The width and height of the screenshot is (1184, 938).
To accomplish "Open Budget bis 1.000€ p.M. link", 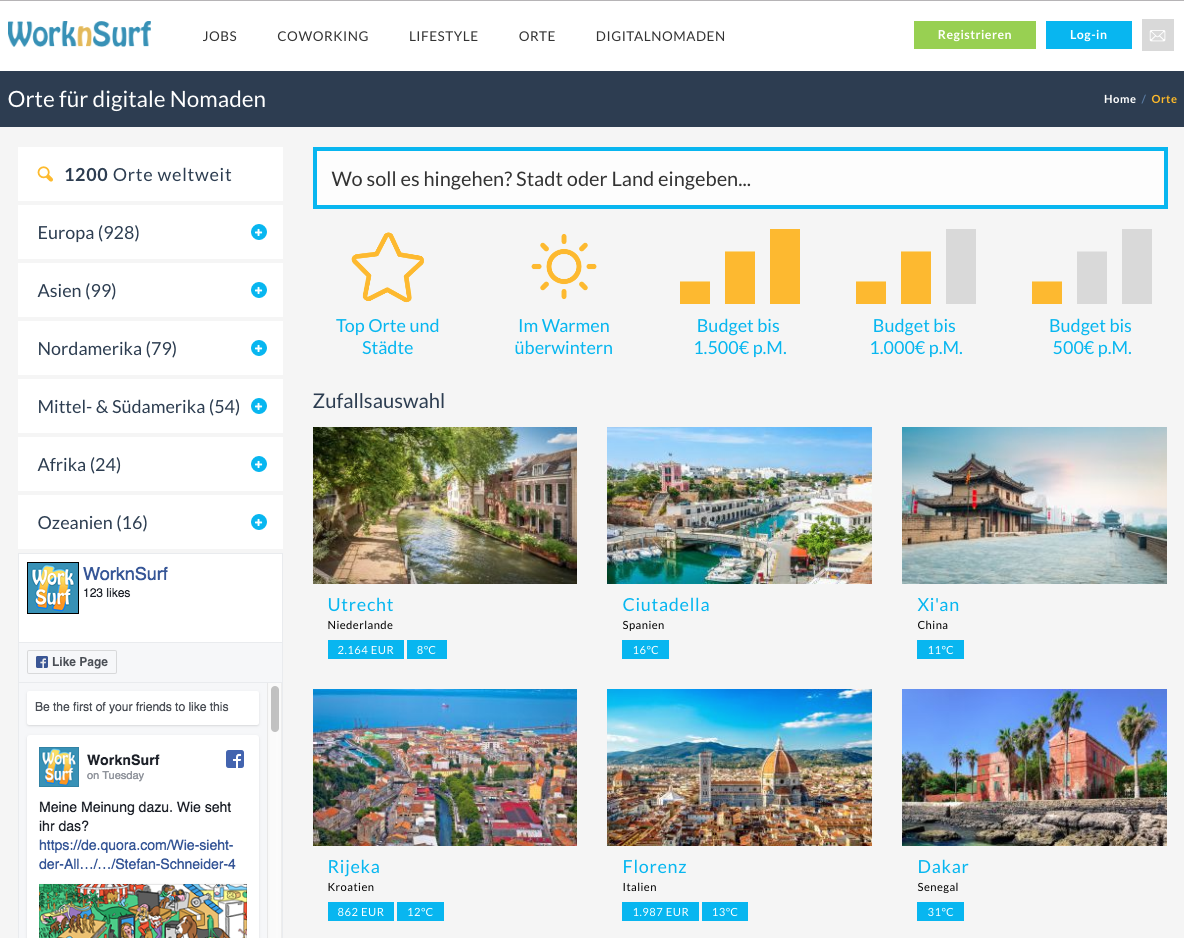I will (x=916, y=337).
